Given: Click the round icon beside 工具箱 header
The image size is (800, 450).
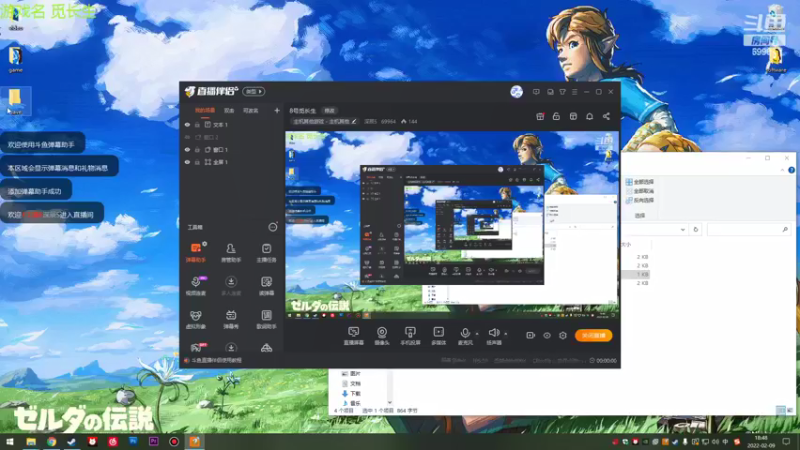Looking at the screenshot, I should tap(273, 227).
